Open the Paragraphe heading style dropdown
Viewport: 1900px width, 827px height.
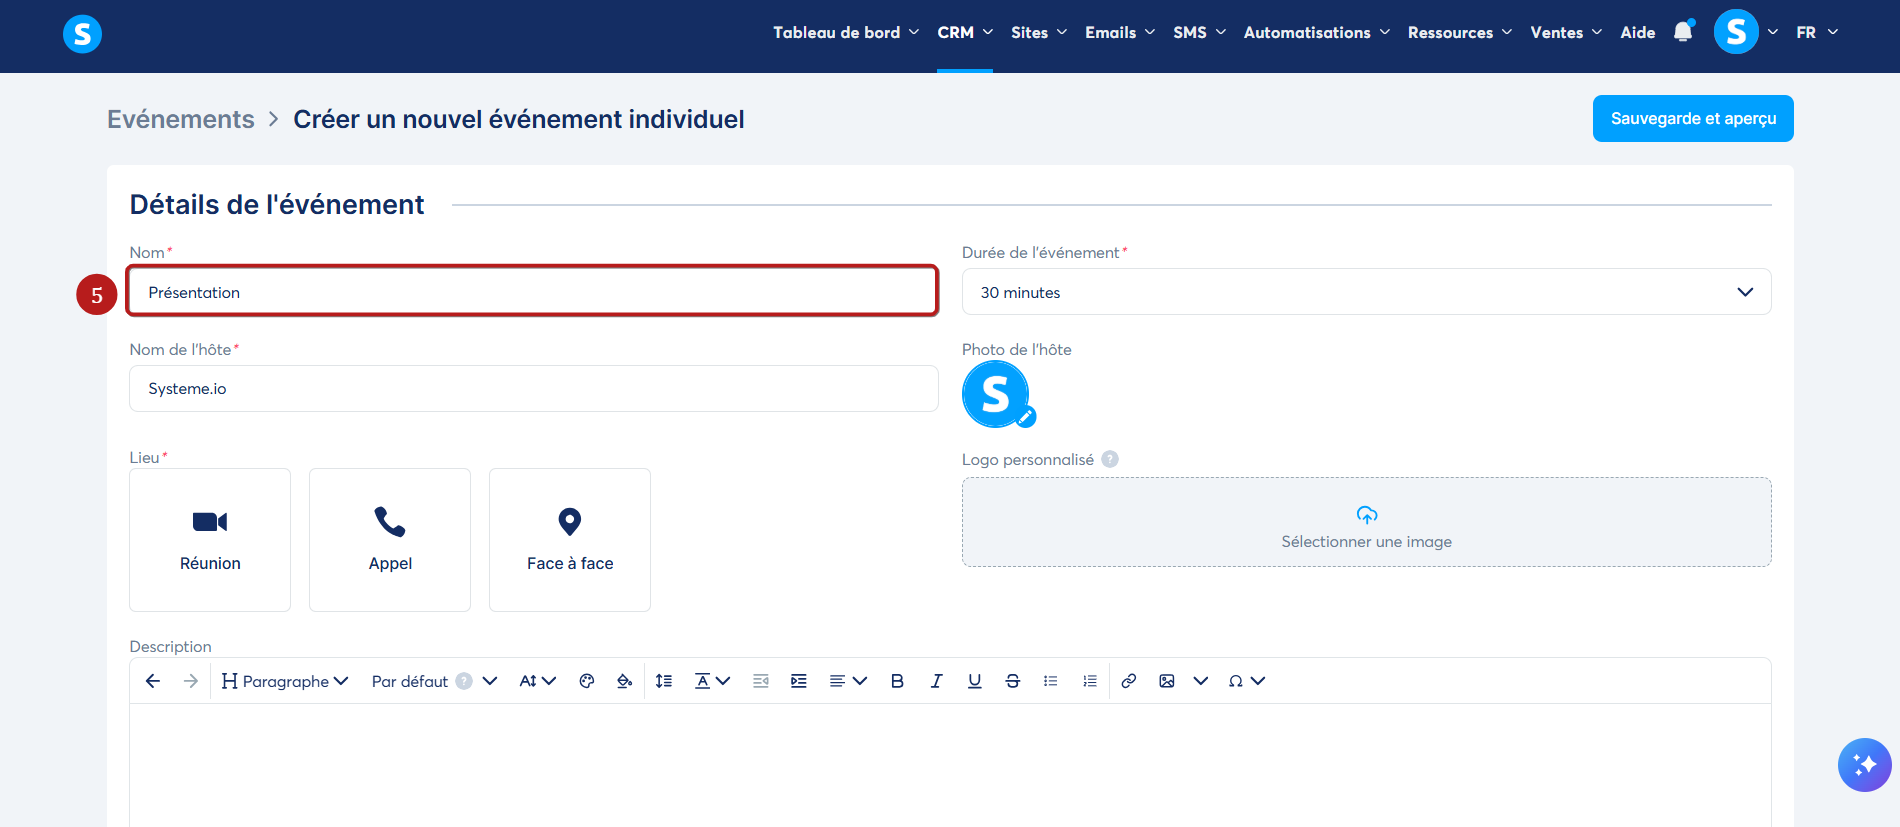pos(285,681)
